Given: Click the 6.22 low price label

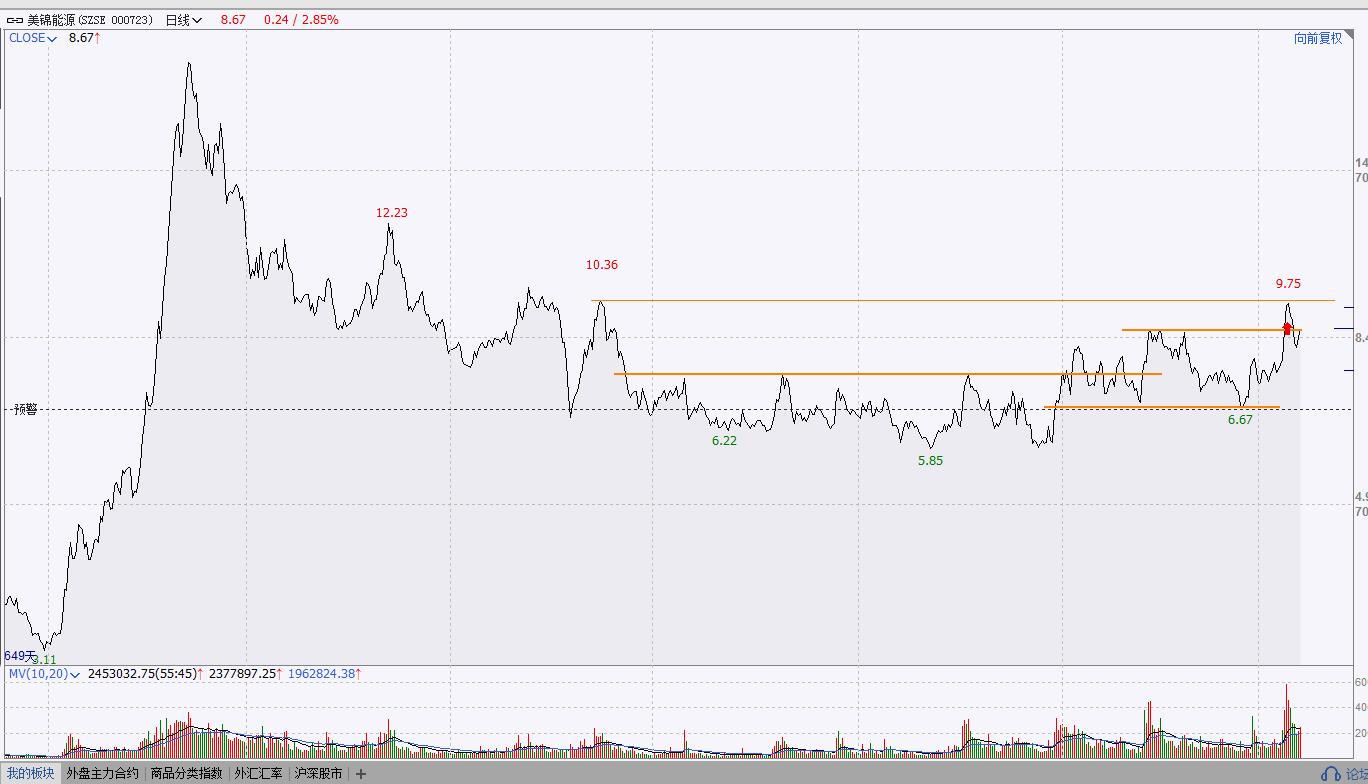Looking at the screenshot, I should tap(724, 441).
